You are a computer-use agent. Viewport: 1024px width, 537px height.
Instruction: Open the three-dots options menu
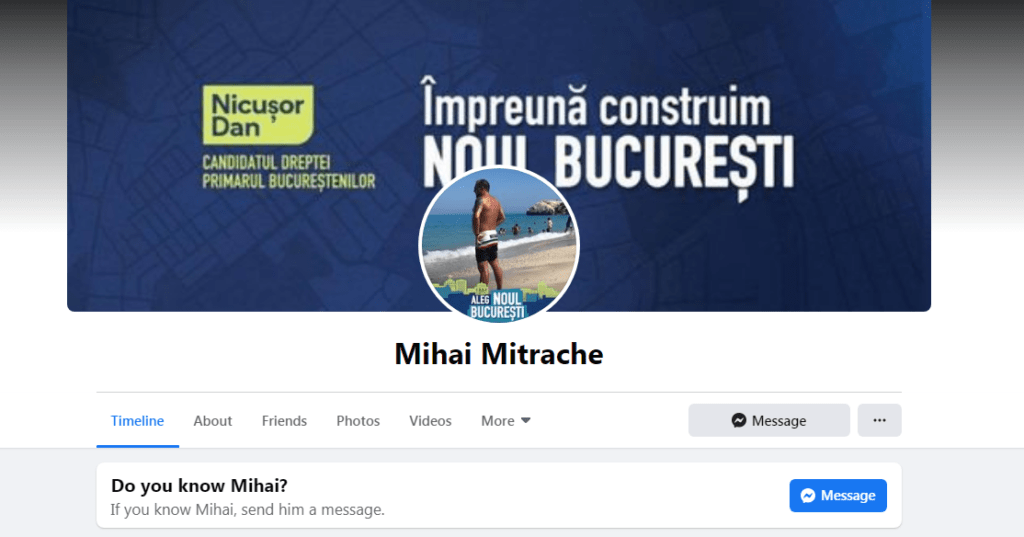[879, 420]
